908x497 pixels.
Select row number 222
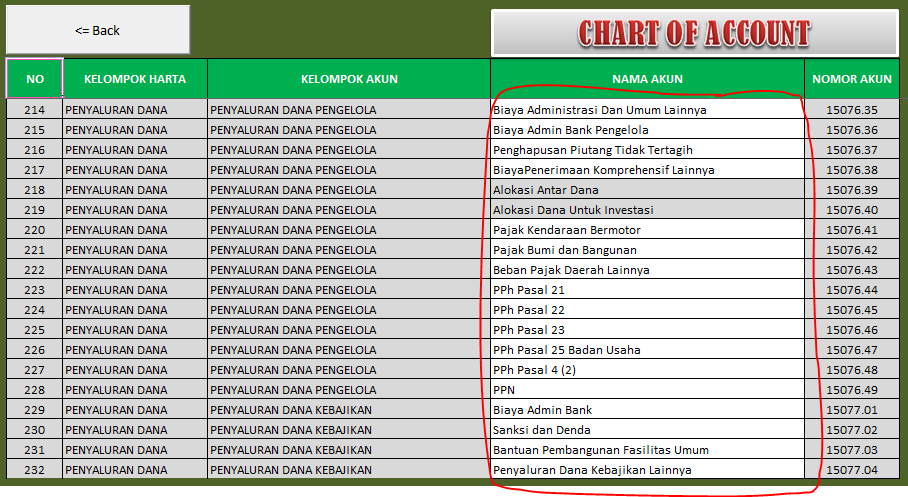[35, 269]
